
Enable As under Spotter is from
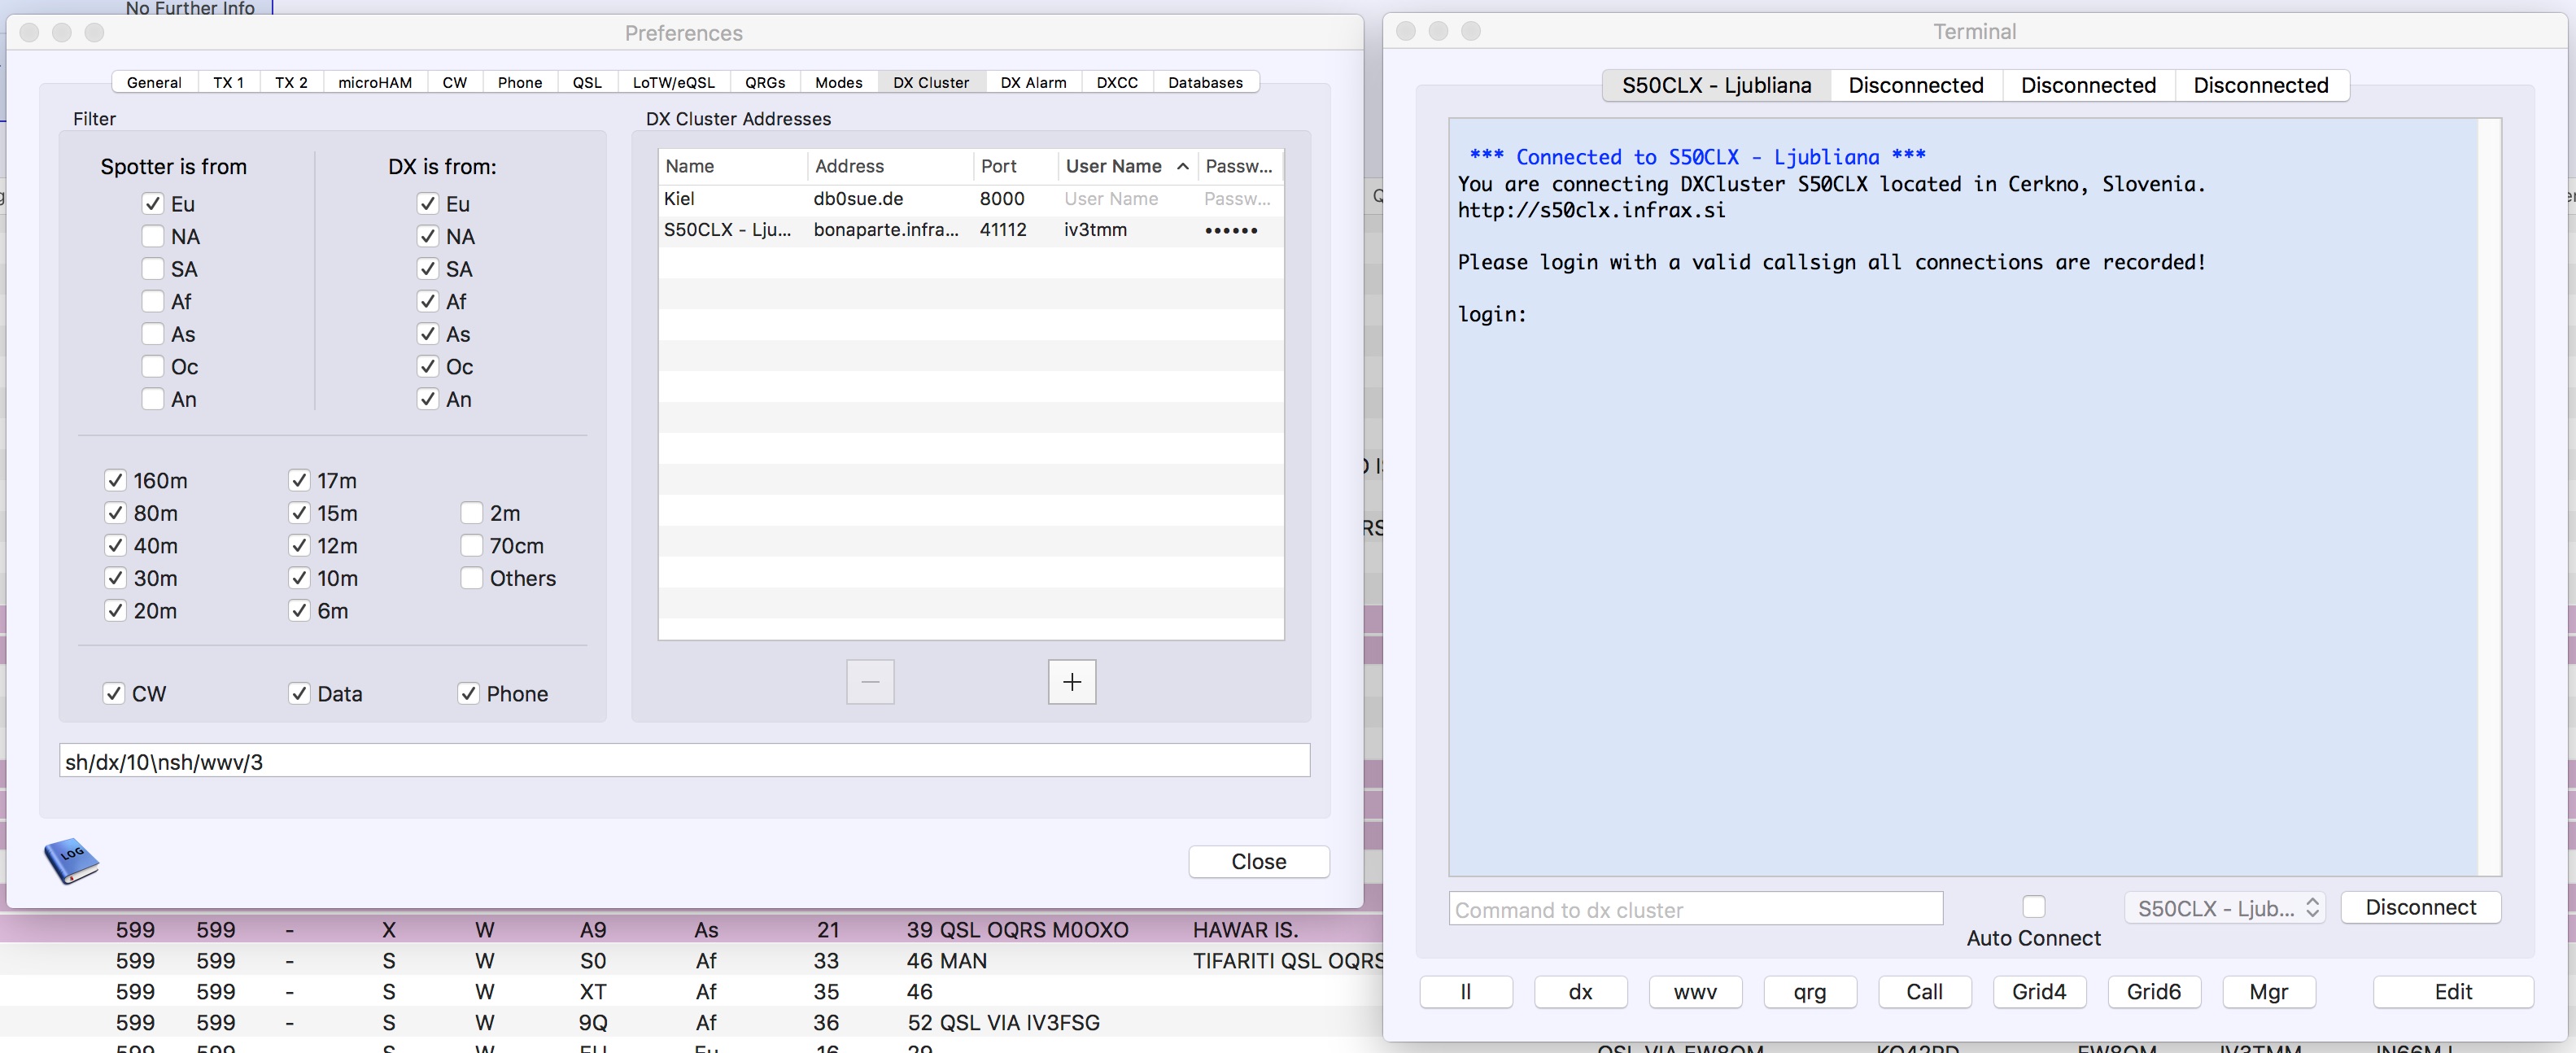(152, 334)
